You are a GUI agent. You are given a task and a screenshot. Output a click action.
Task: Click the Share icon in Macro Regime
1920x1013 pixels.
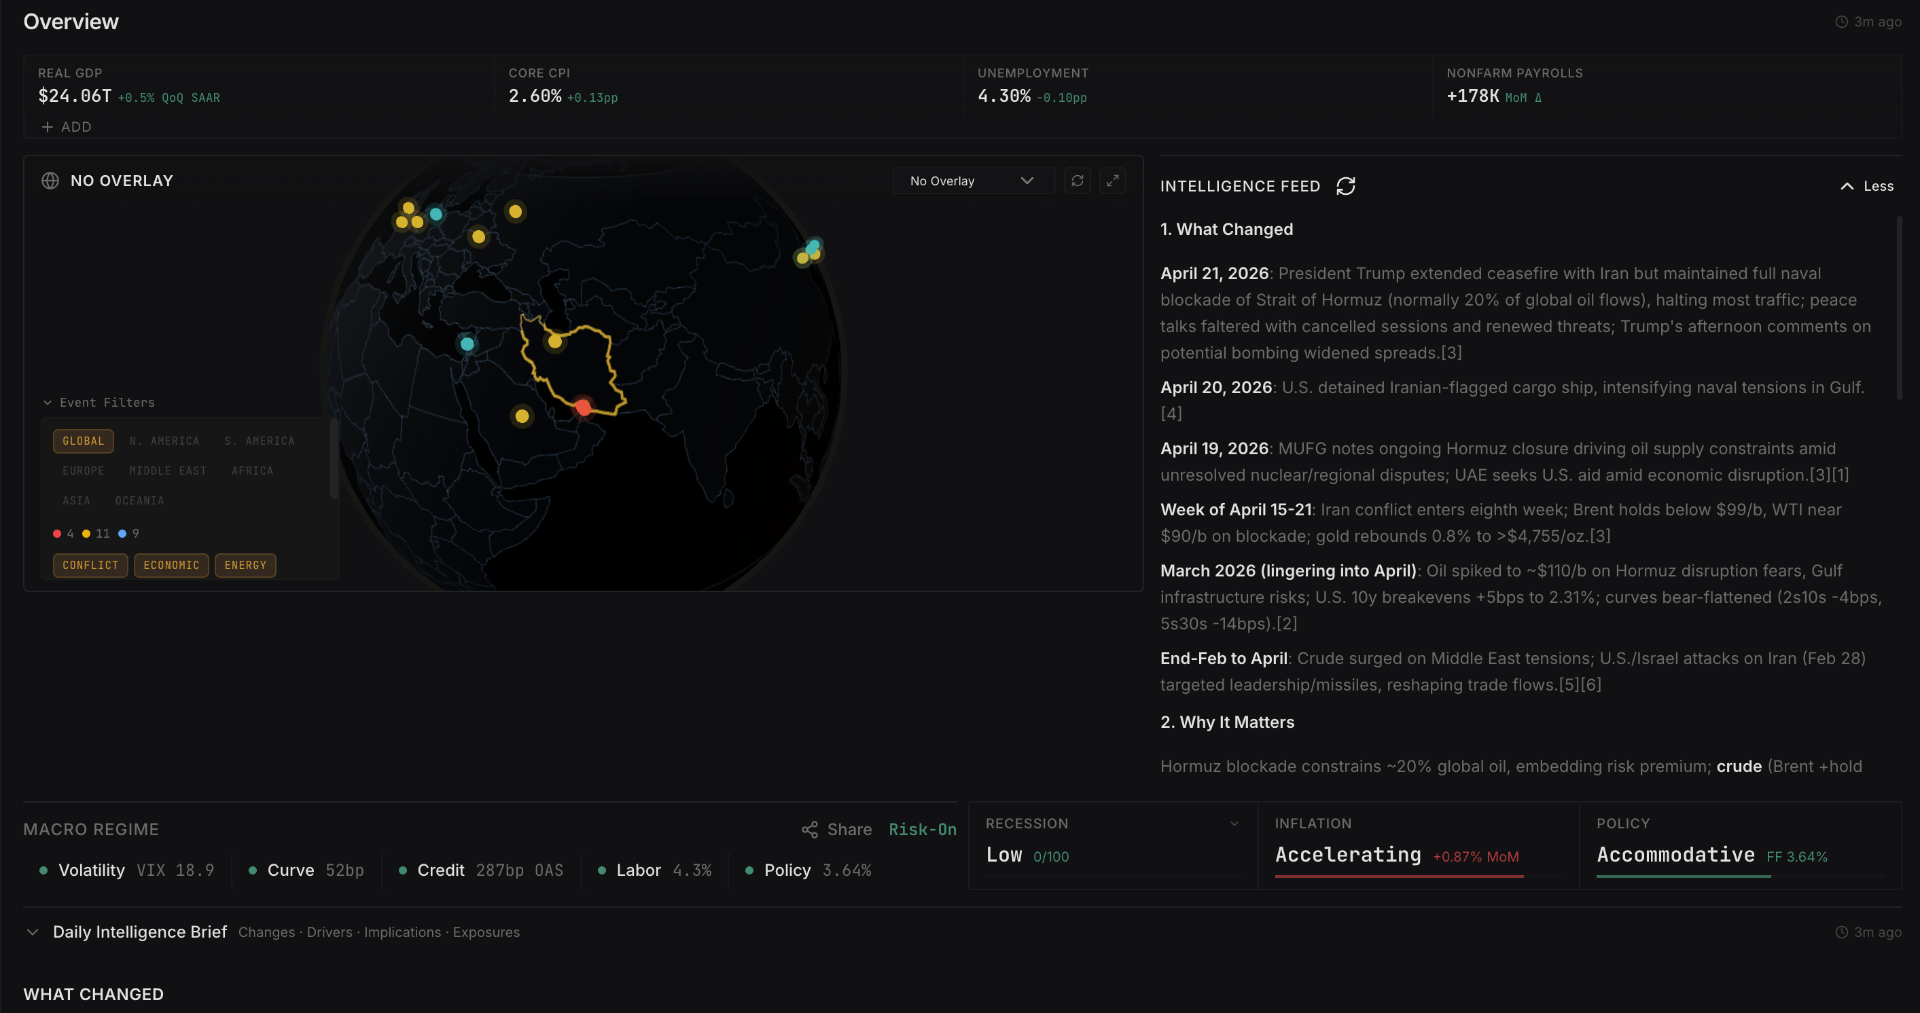(x=810, y=830)
